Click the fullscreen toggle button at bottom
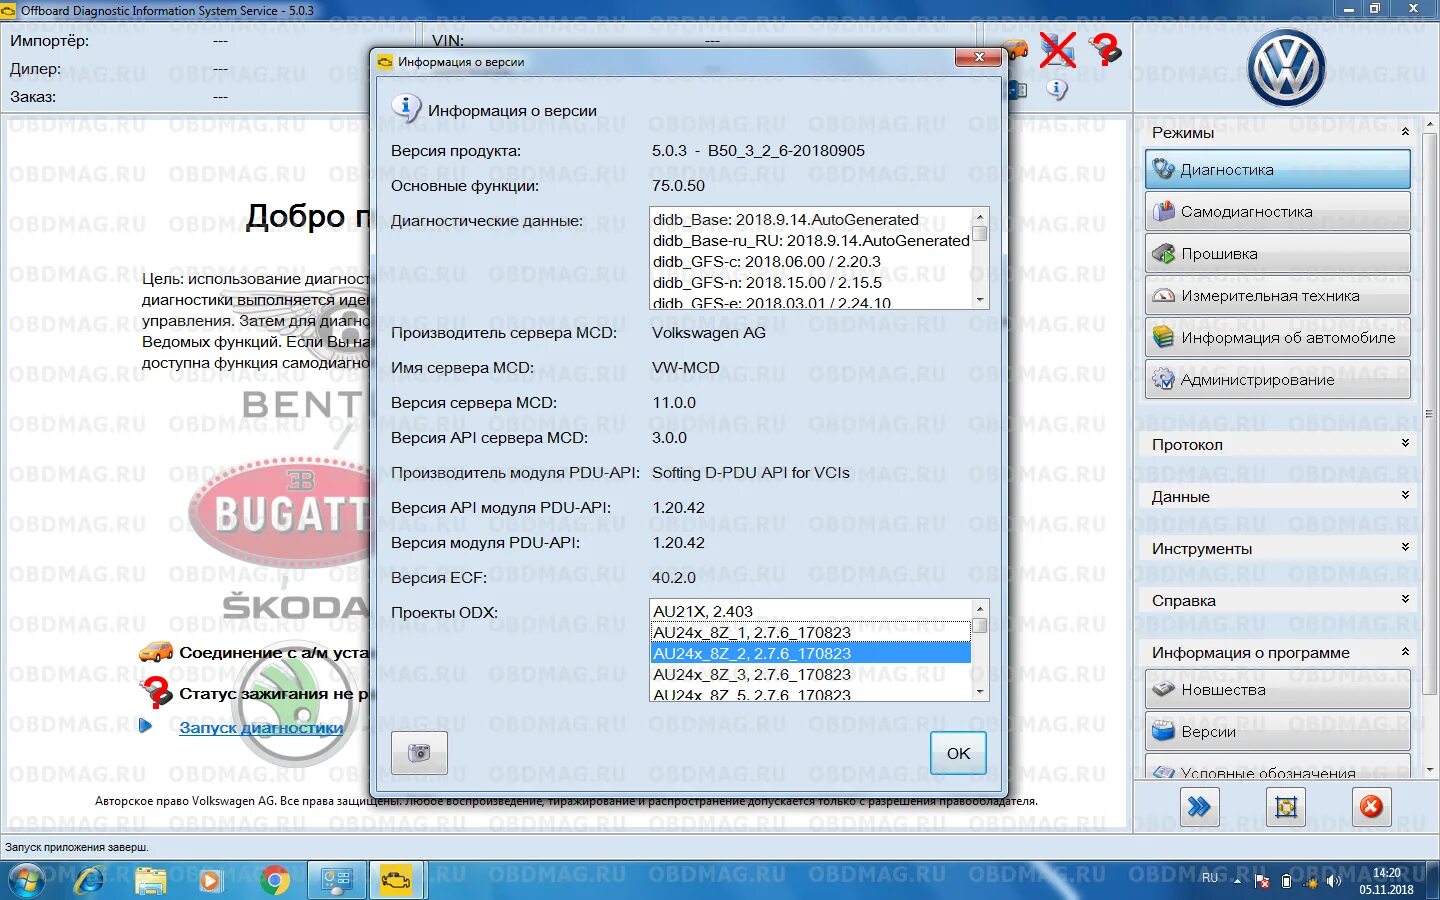Image resolution: width=1440 pixels, height=900 pixels. 1286,807
